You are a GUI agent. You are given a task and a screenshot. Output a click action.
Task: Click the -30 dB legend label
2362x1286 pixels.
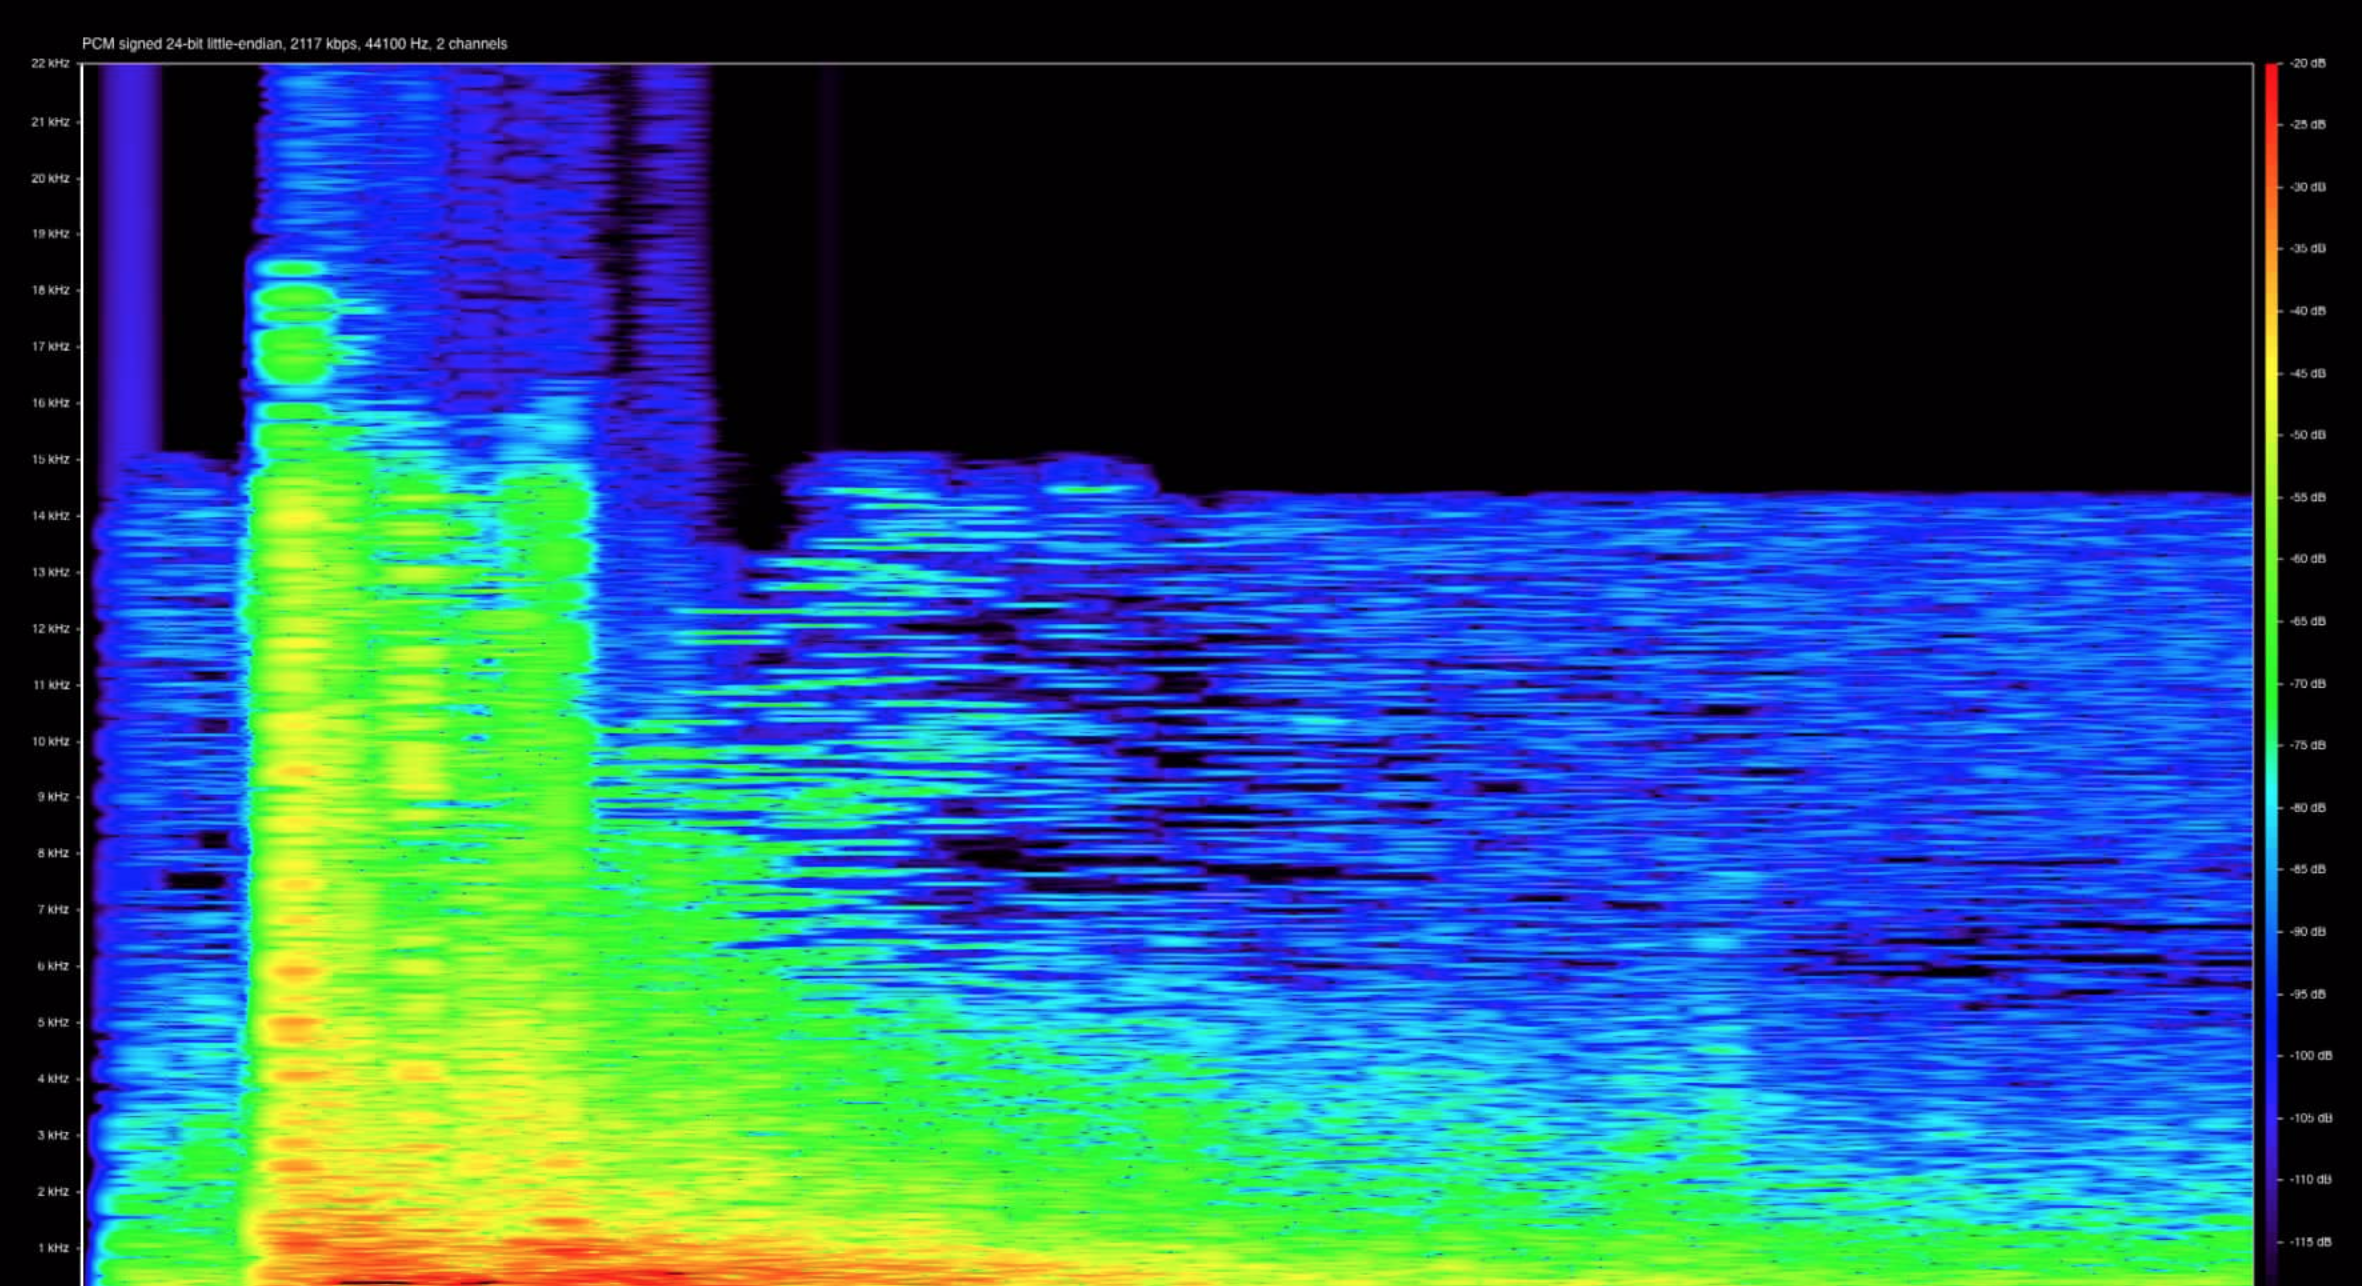[x=2307, y=187]
